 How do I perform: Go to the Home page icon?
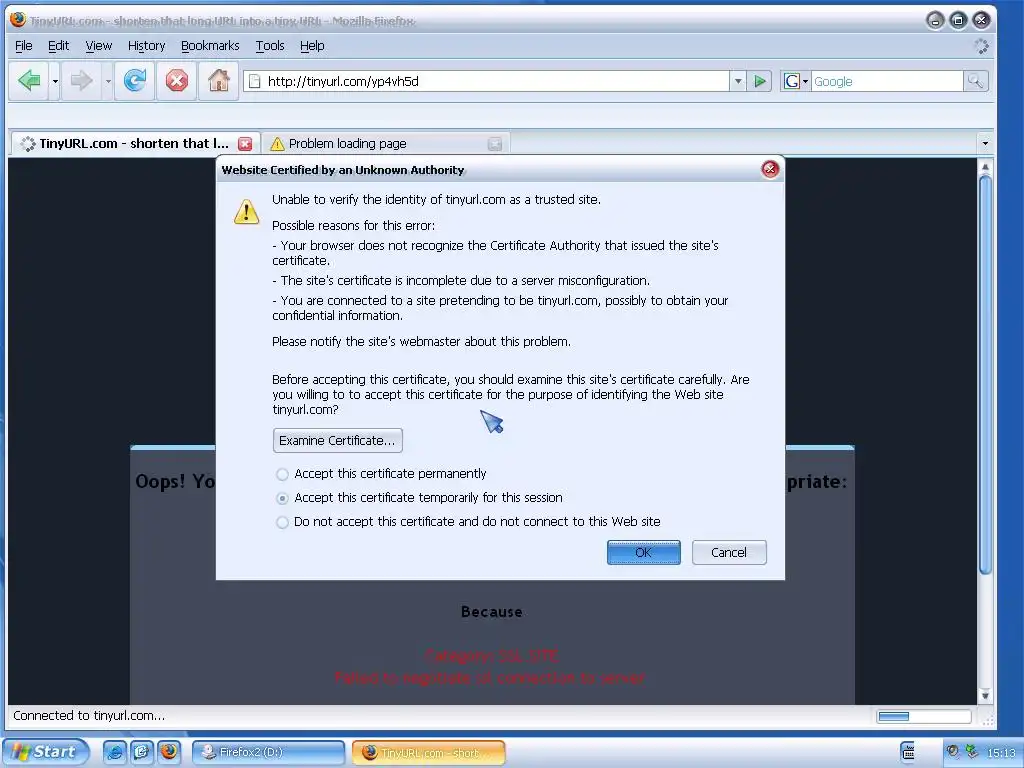(218, 81)
